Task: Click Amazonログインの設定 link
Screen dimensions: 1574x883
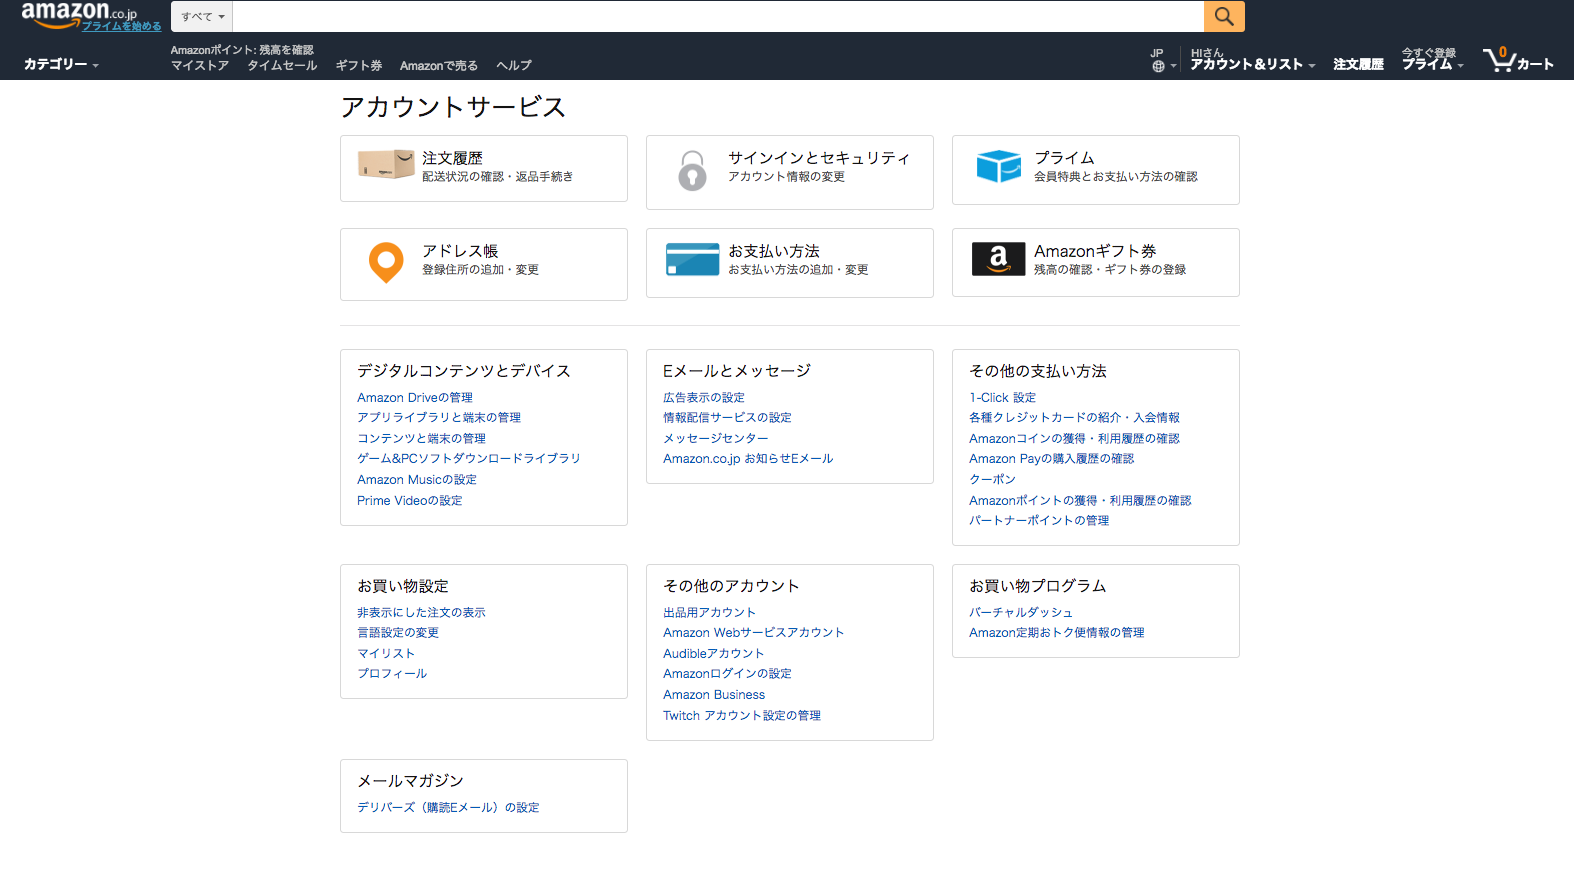Action: tap(727, 674)
